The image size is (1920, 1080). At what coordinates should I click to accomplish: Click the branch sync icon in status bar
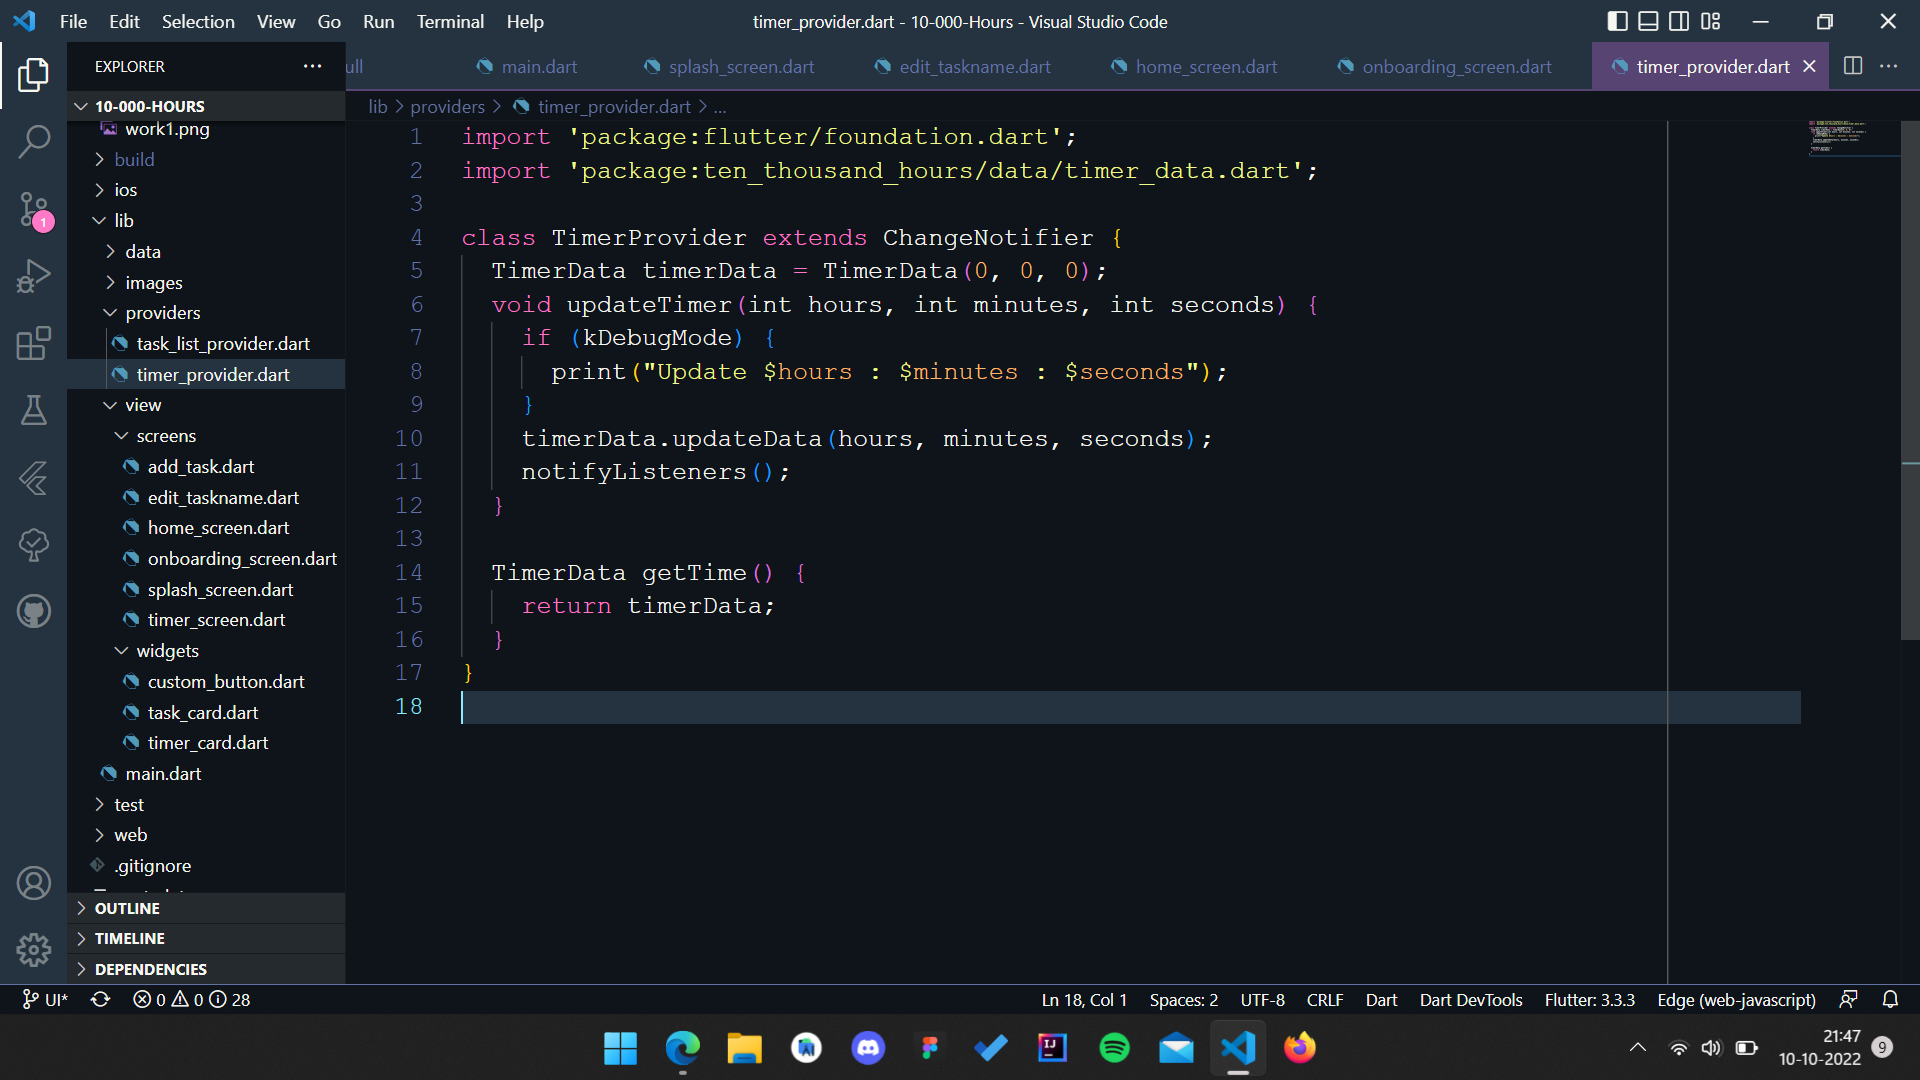click(100, 999)
